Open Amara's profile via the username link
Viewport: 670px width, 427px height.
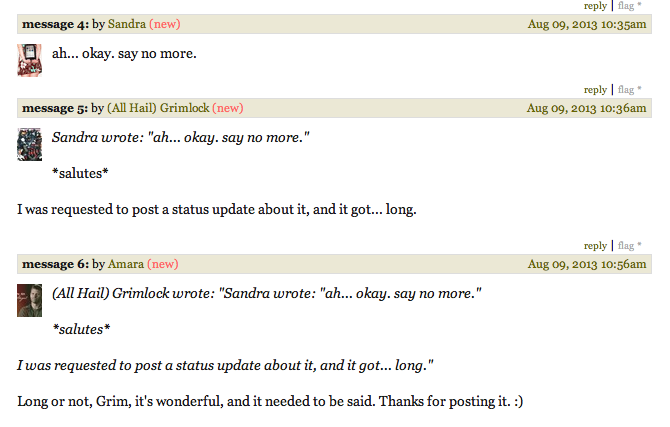[125, 264]
